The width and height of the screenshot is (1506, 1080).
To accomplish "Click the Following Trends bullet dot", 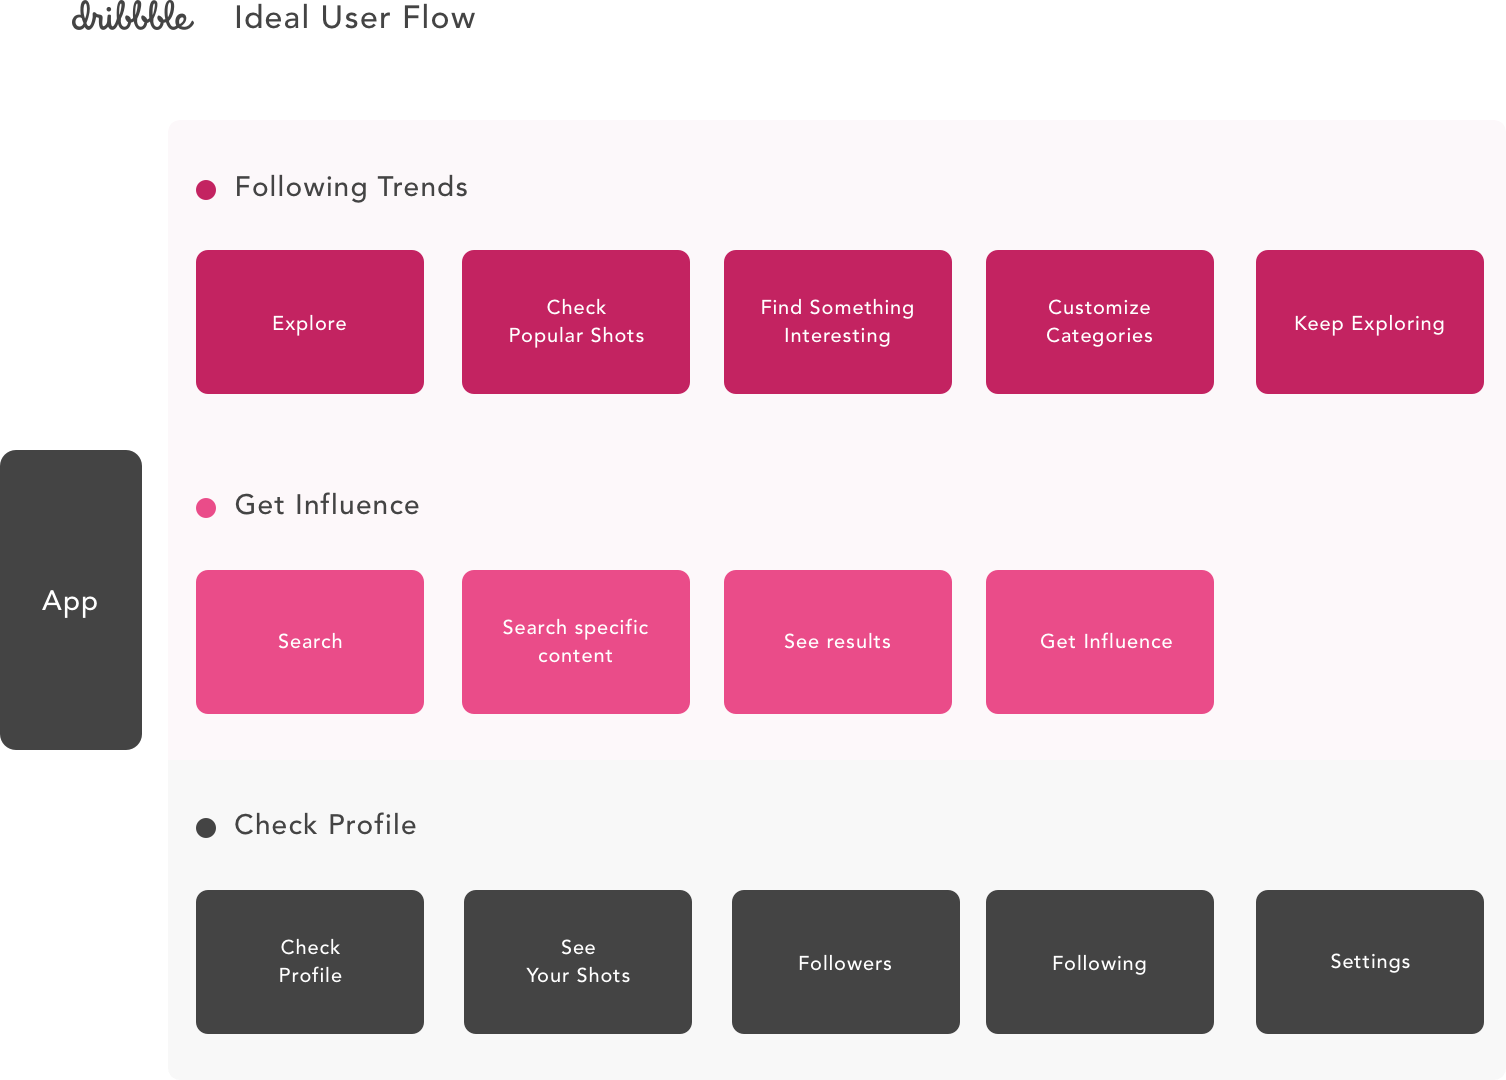I will (x=206, y=189).
